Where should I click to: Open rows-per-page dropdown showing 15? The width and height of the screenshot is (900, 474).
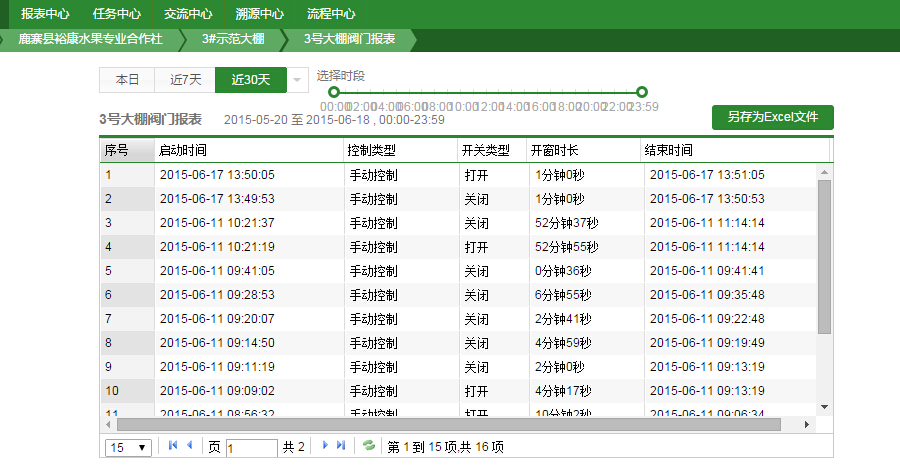(x=128, y=447)
